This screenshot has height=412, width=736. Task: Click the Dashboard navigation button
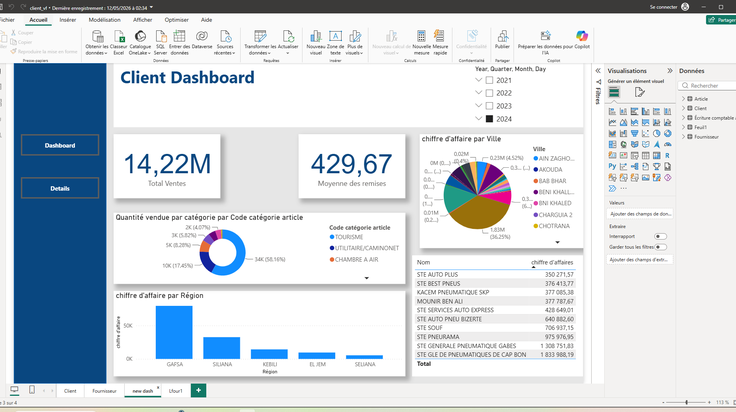click(60, 145)
